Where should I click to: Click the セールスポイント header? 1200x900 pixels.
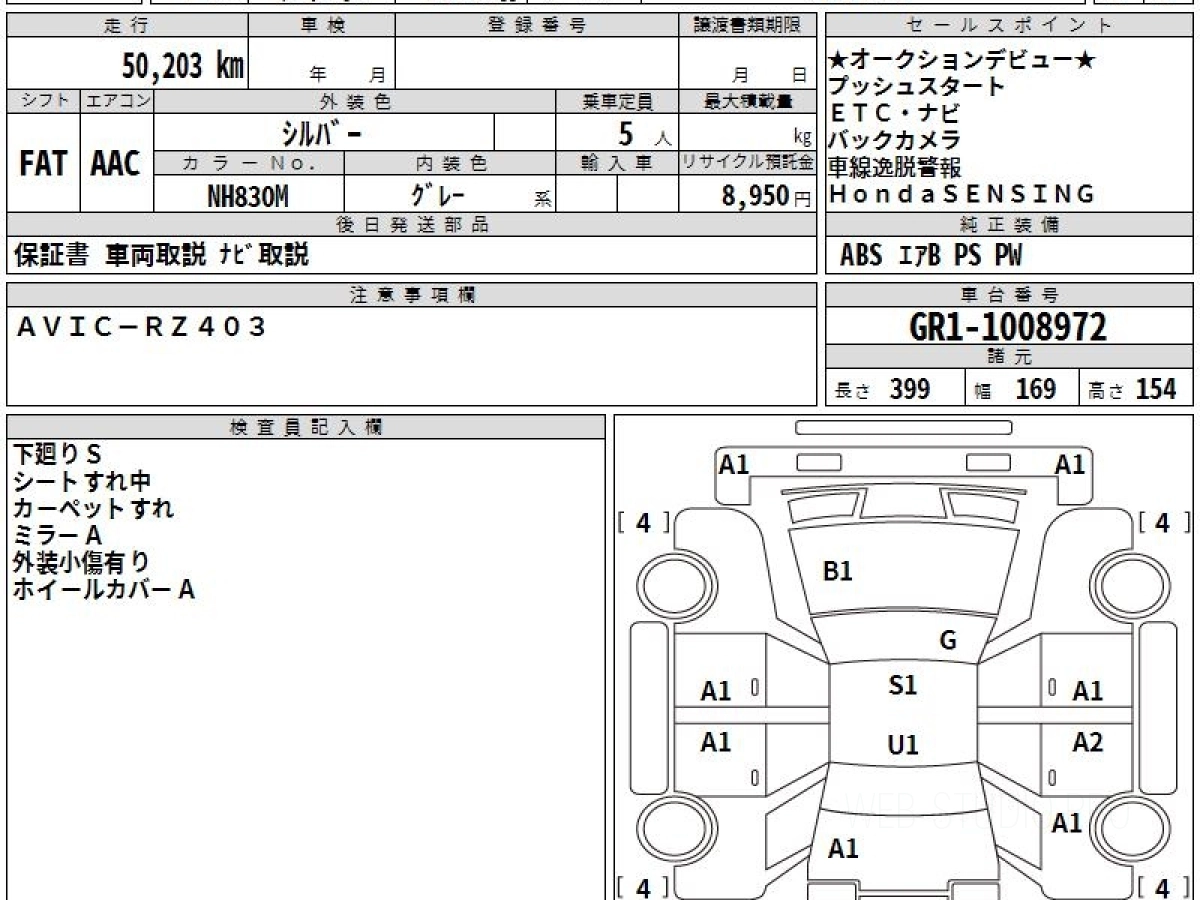coord(1009,26)
